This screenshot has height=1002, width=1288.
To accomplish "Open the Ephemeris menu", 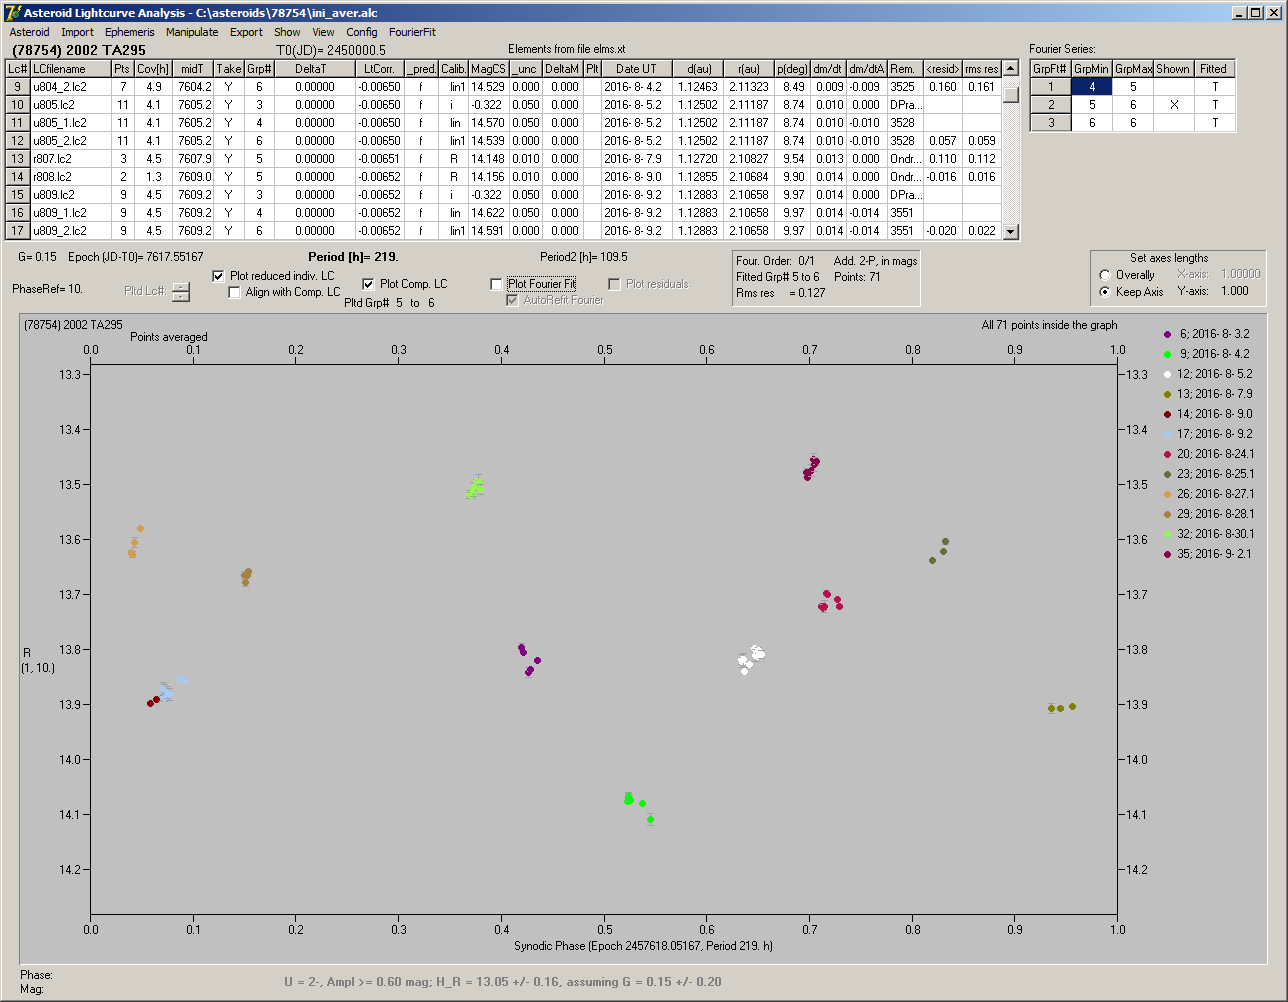I will [130, 32].
